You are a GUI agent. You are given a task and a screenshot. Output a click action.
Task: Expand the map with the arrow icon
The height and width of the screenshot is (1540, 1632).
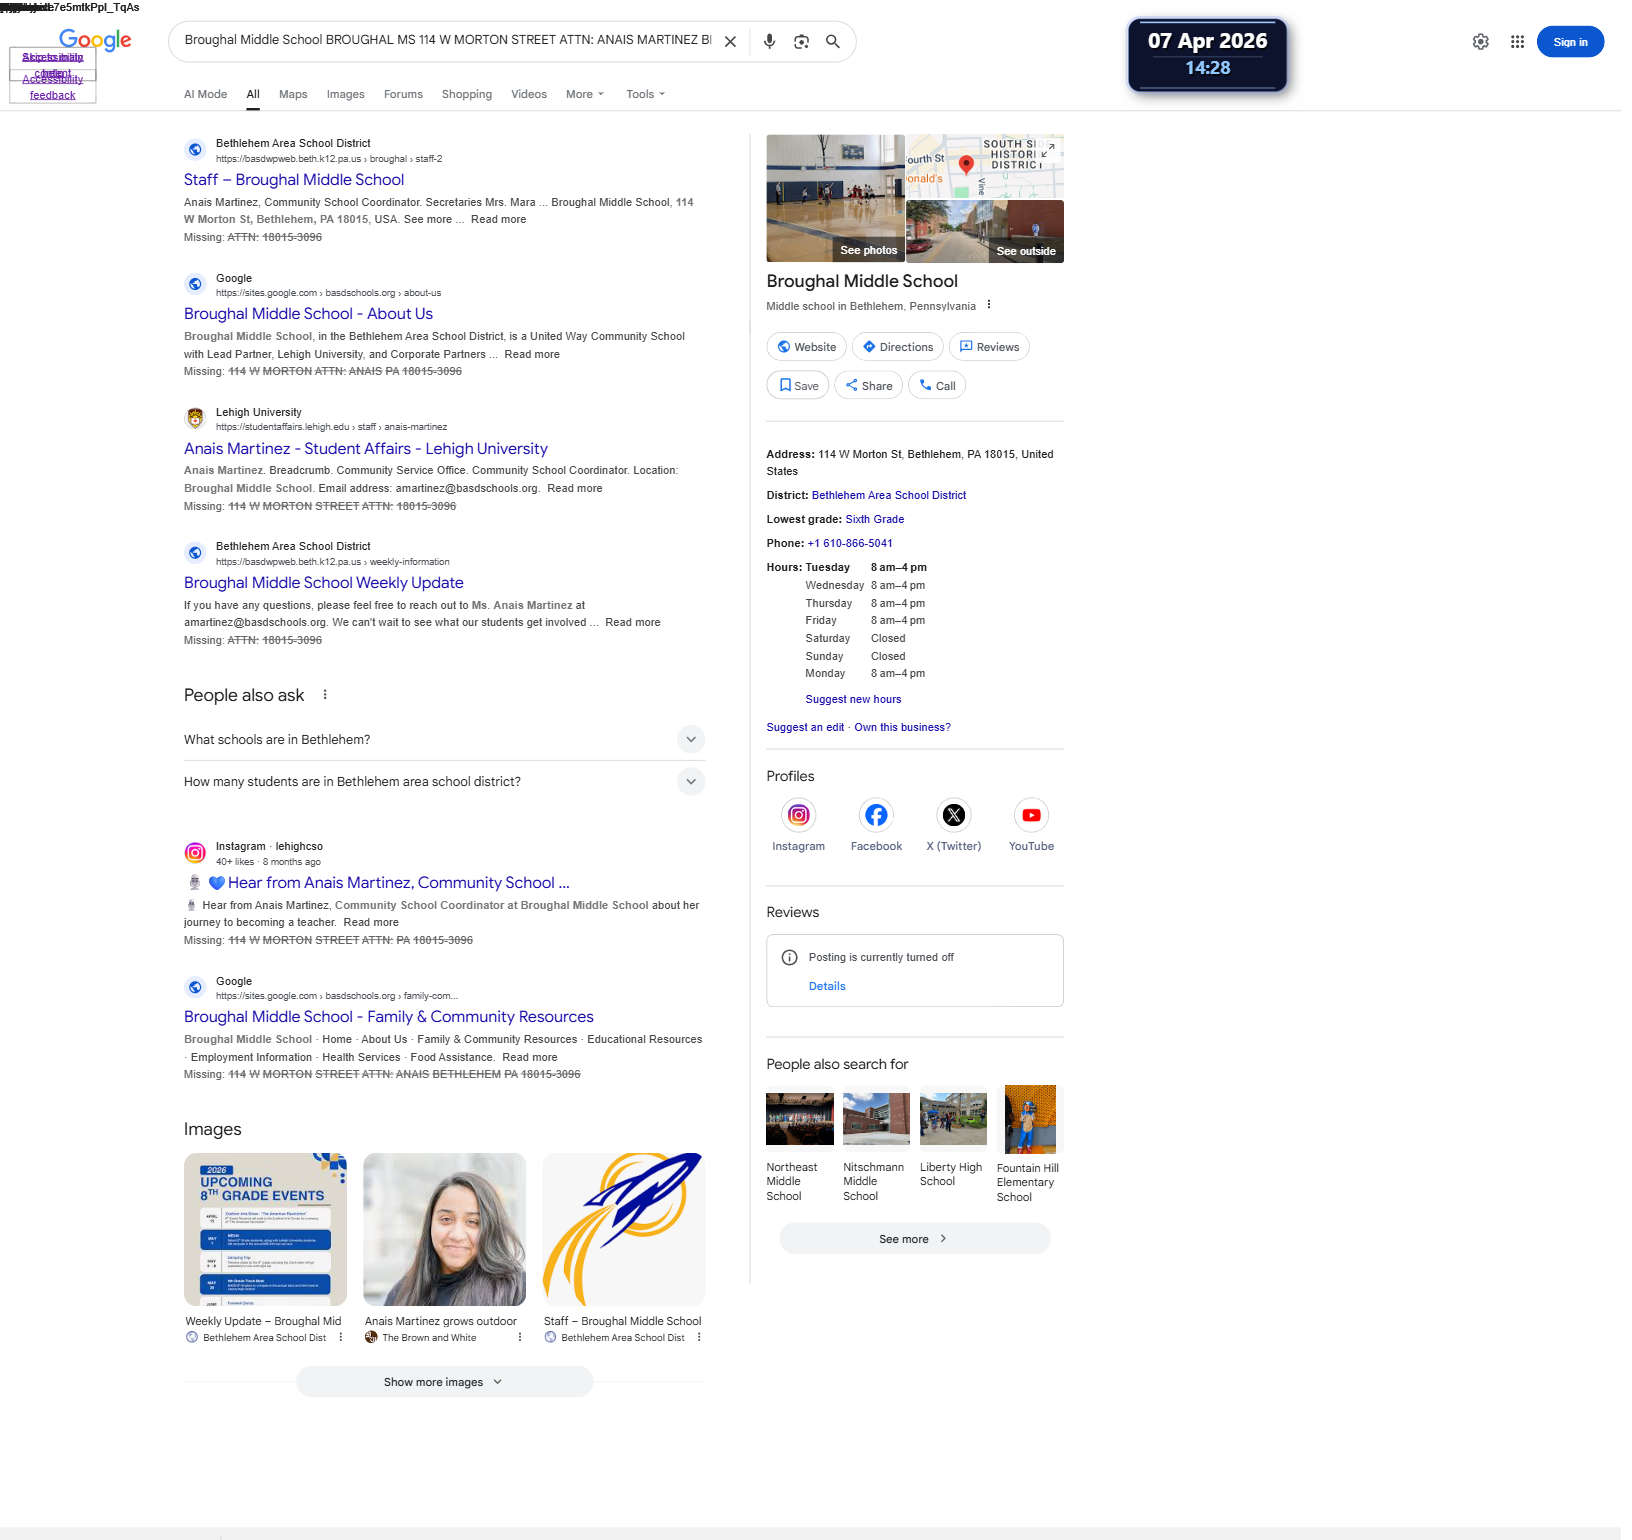[x=1047, y=150]
